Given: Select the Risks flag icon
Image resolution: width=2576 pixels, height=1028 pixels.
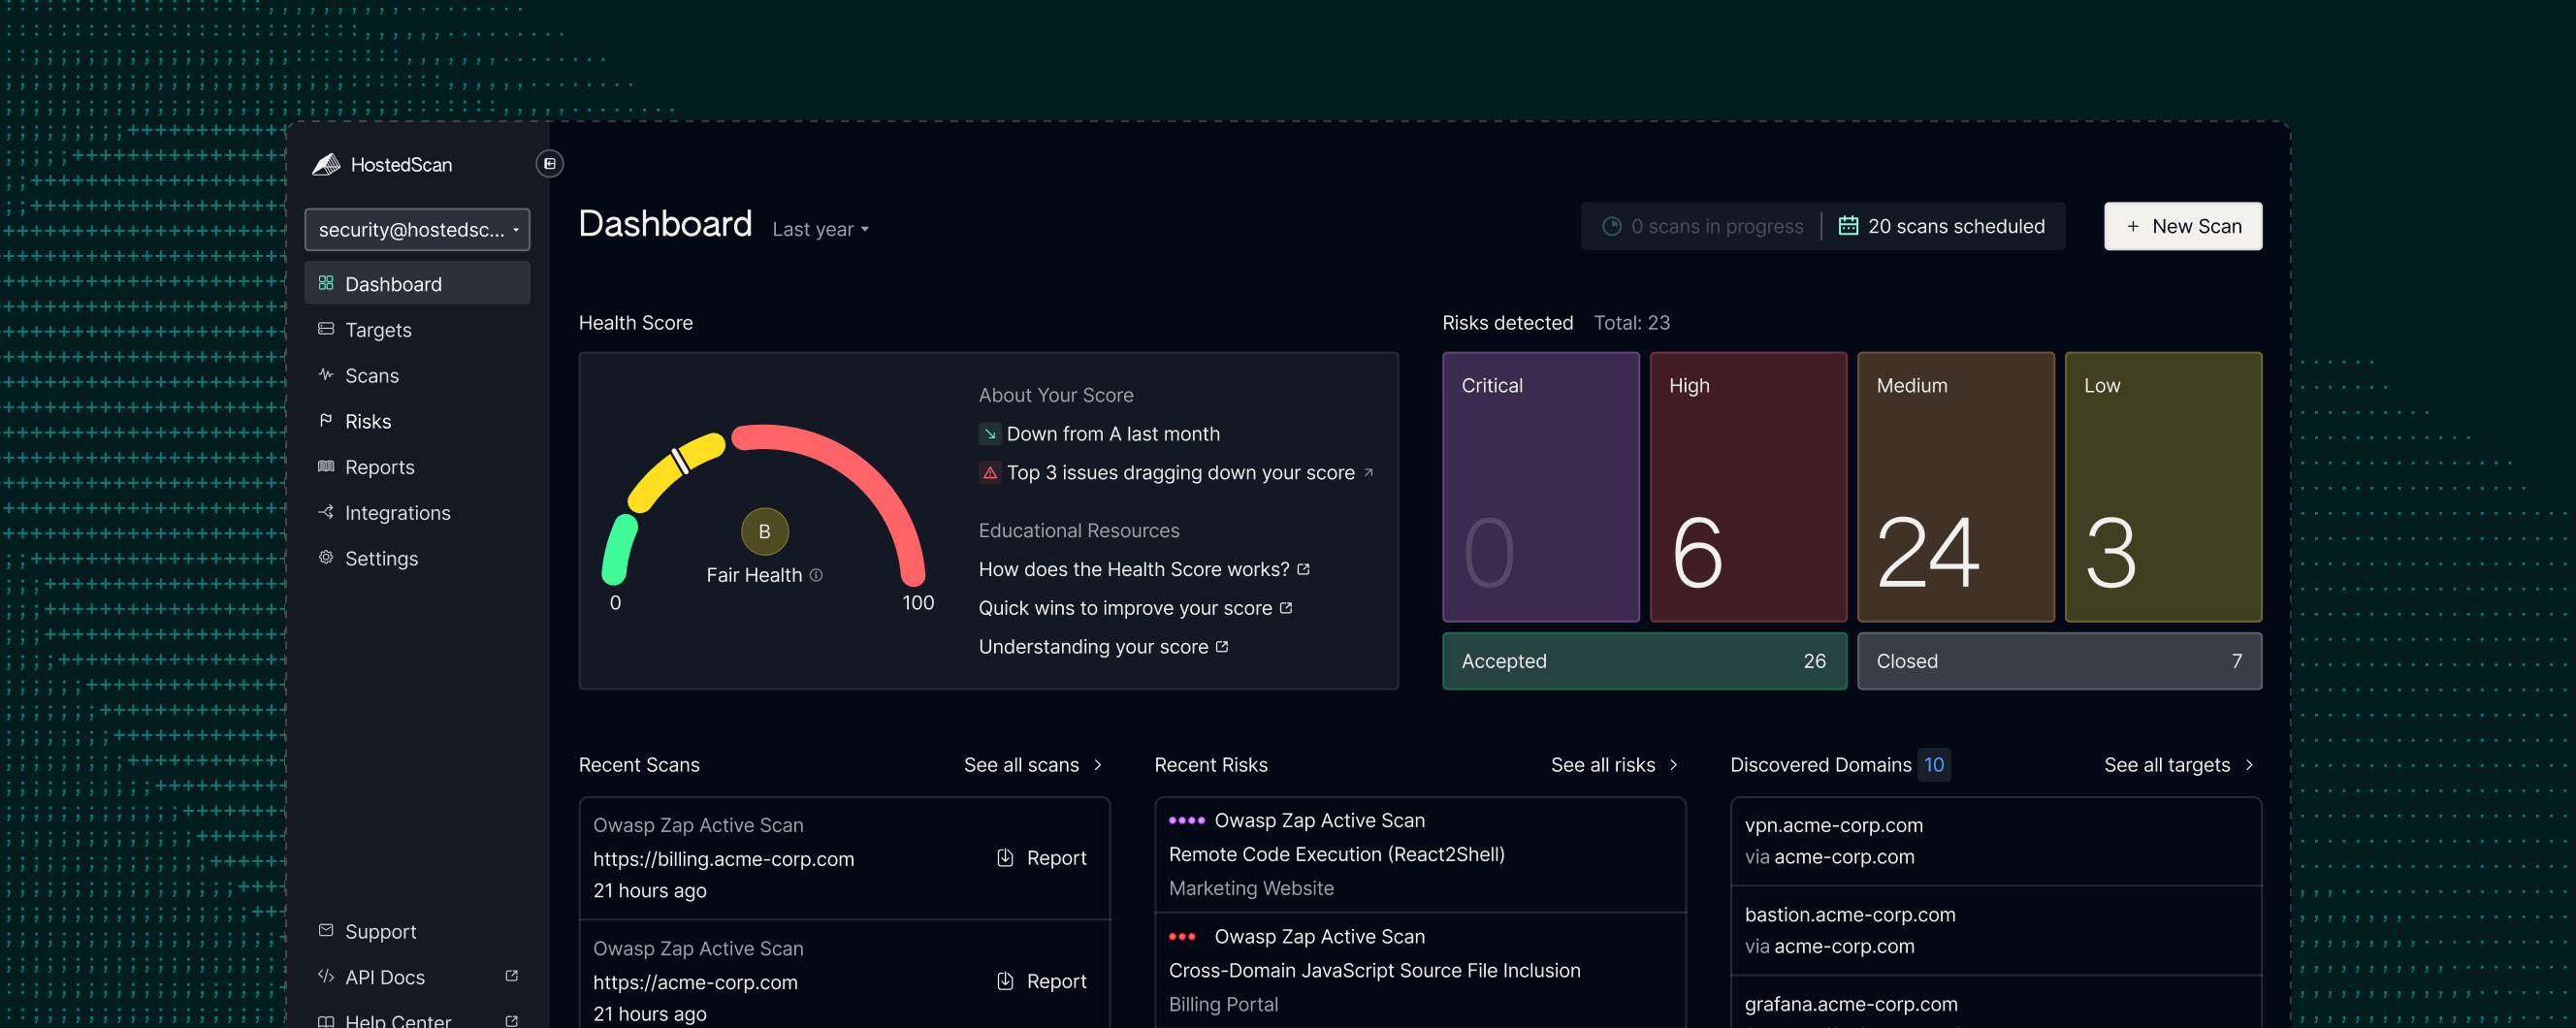Looking at the screenshot, I should click(326, 421).
